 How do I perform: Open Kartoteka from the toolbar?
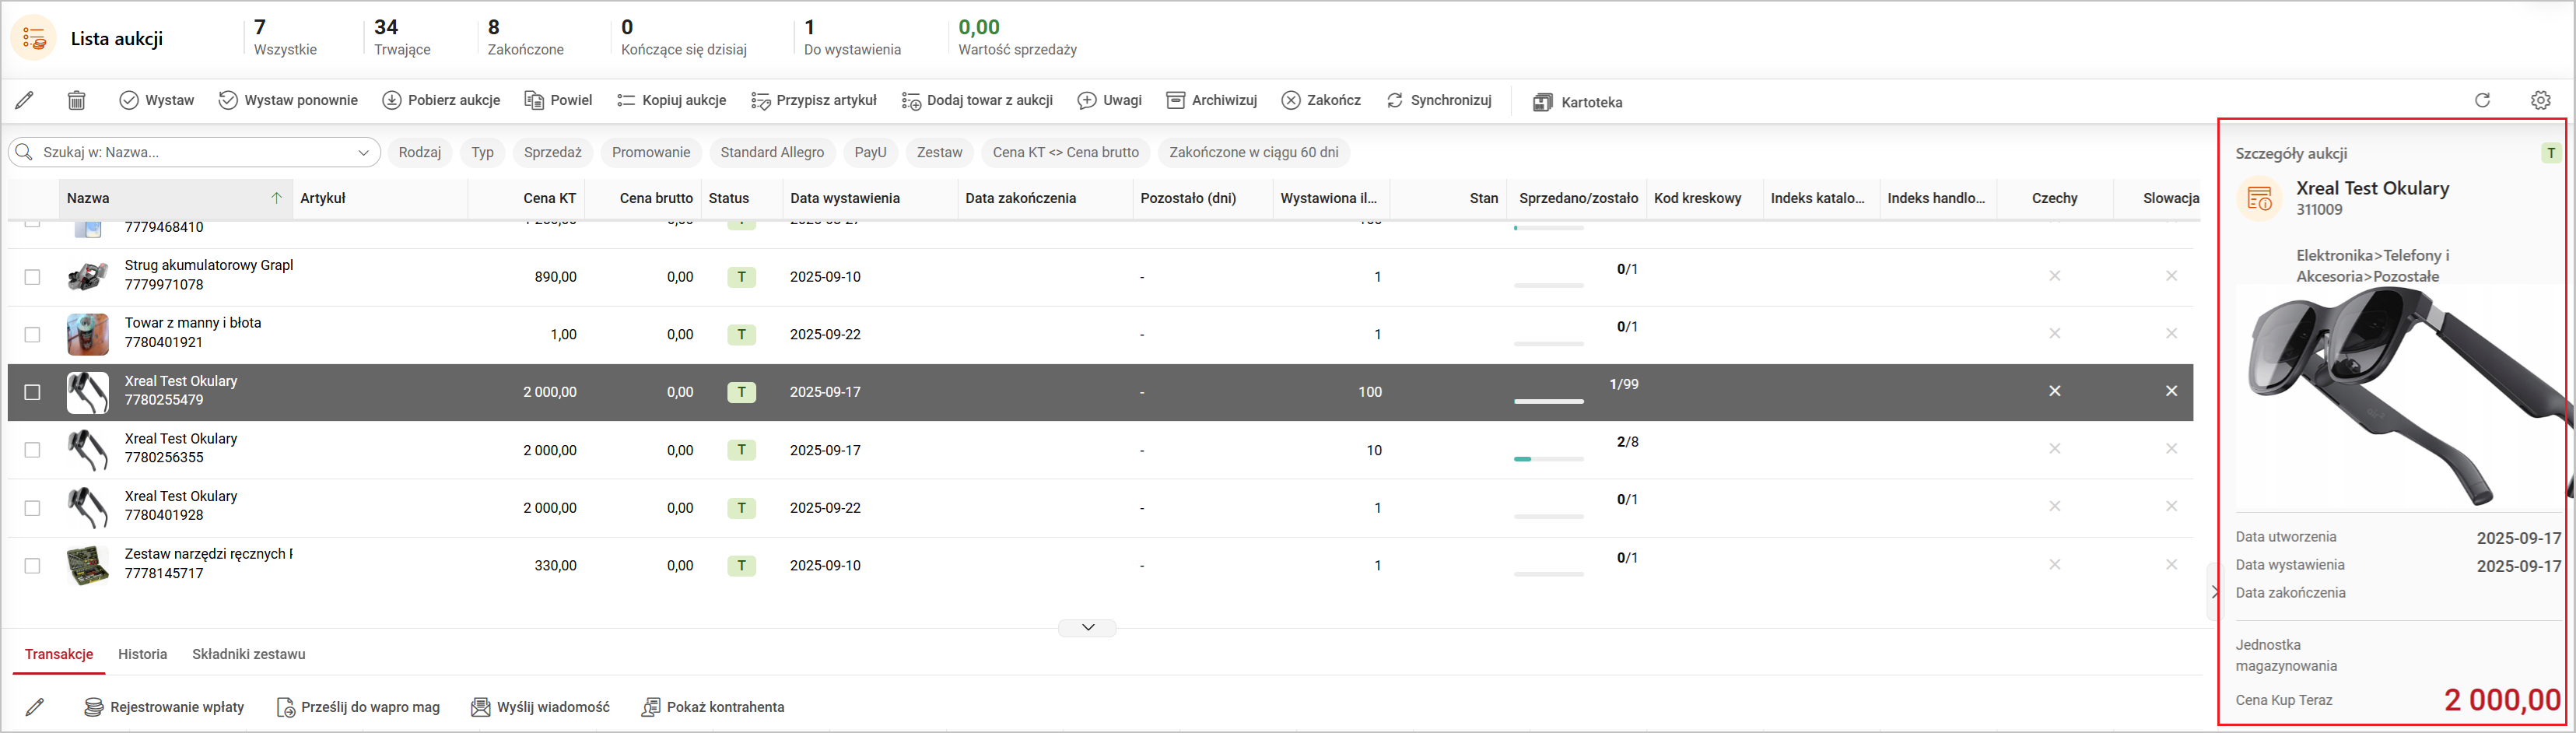coord(1577,102)
